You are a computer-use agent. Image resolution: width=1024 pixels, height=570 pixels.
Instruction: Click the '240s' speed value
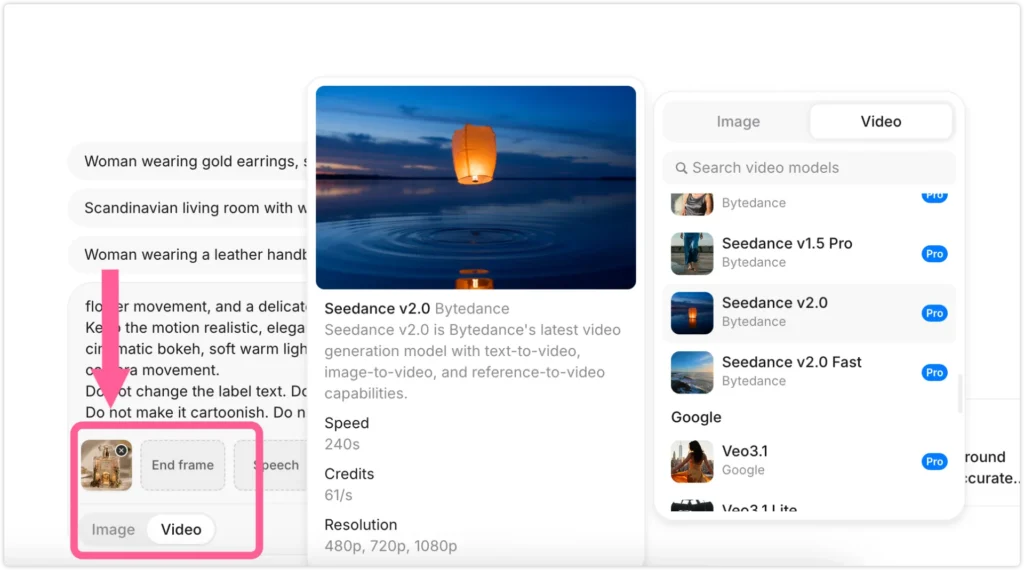(x=342, y=444)
